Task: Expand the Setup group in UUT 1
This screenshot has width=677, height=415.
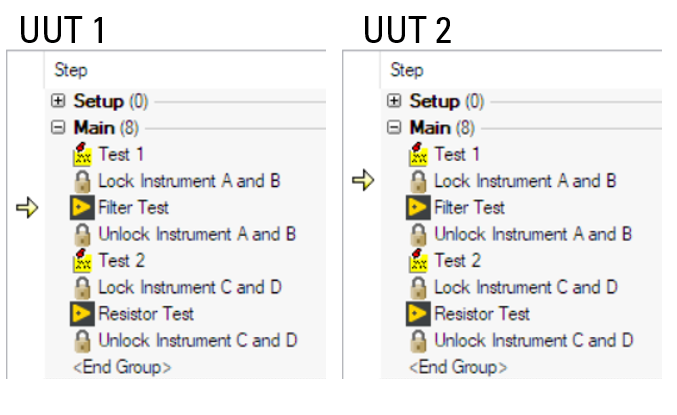Action: (58, 102)
